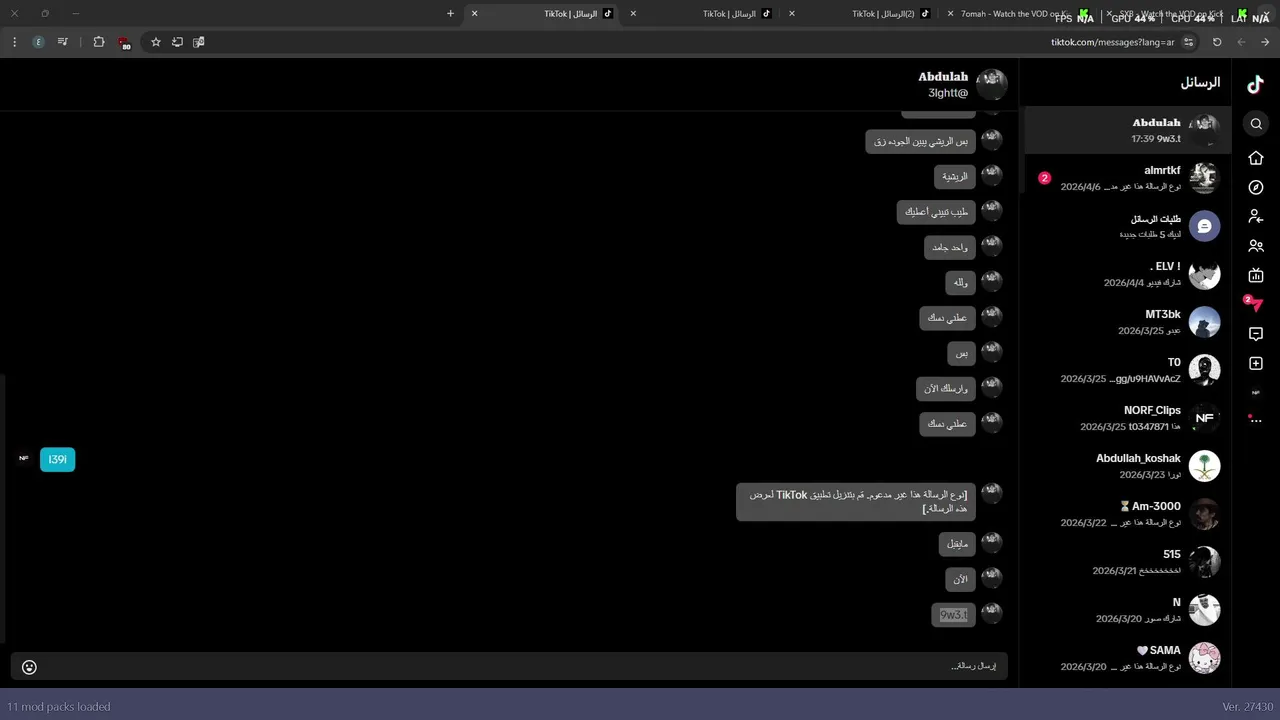This screenshot has height=720, width=1280.
Task: Click the Upload plus icon
Action: 1256,364
